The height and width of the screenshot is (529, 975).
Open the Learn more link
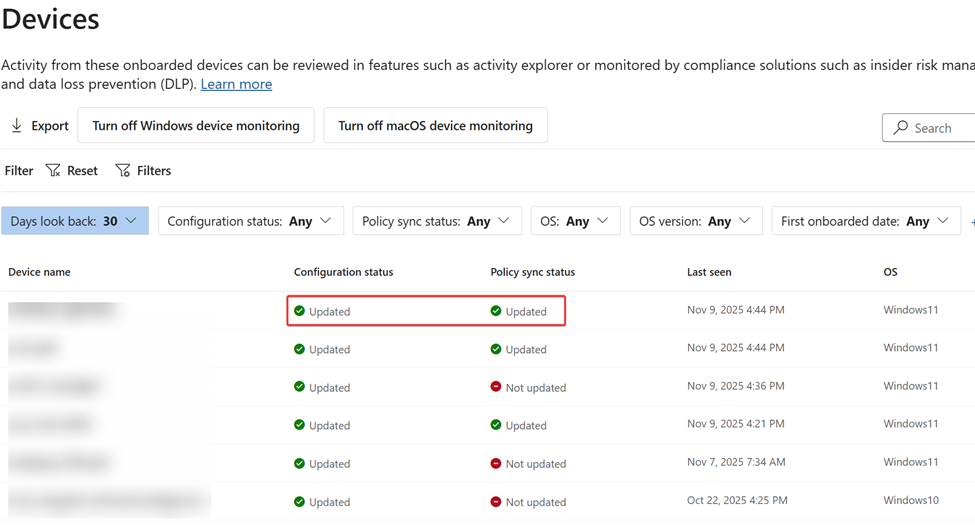[236, 84]
